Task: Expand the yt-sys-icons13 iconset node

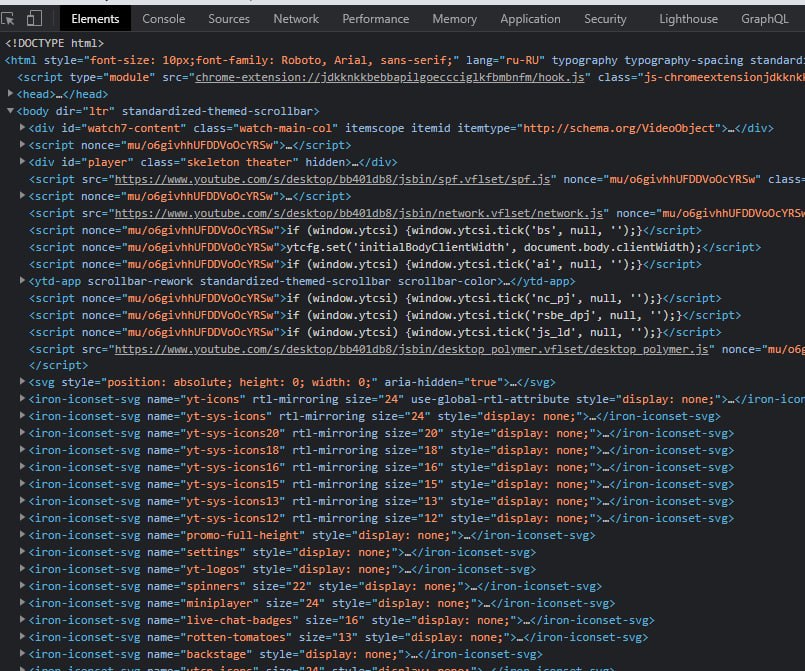Action: coord(22,500)
